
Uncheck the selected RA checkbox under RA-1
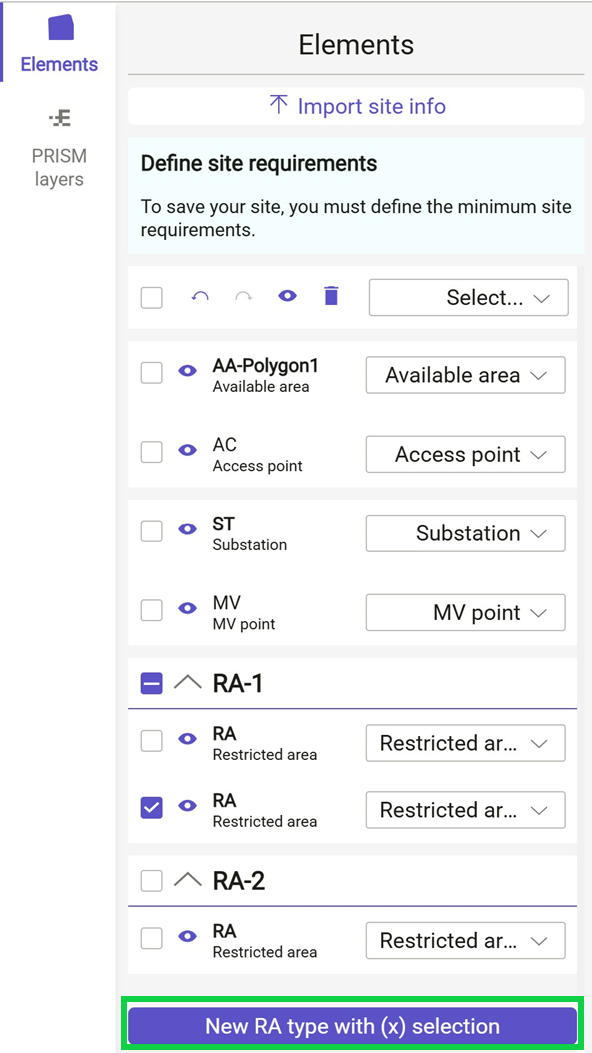(151, 810)
